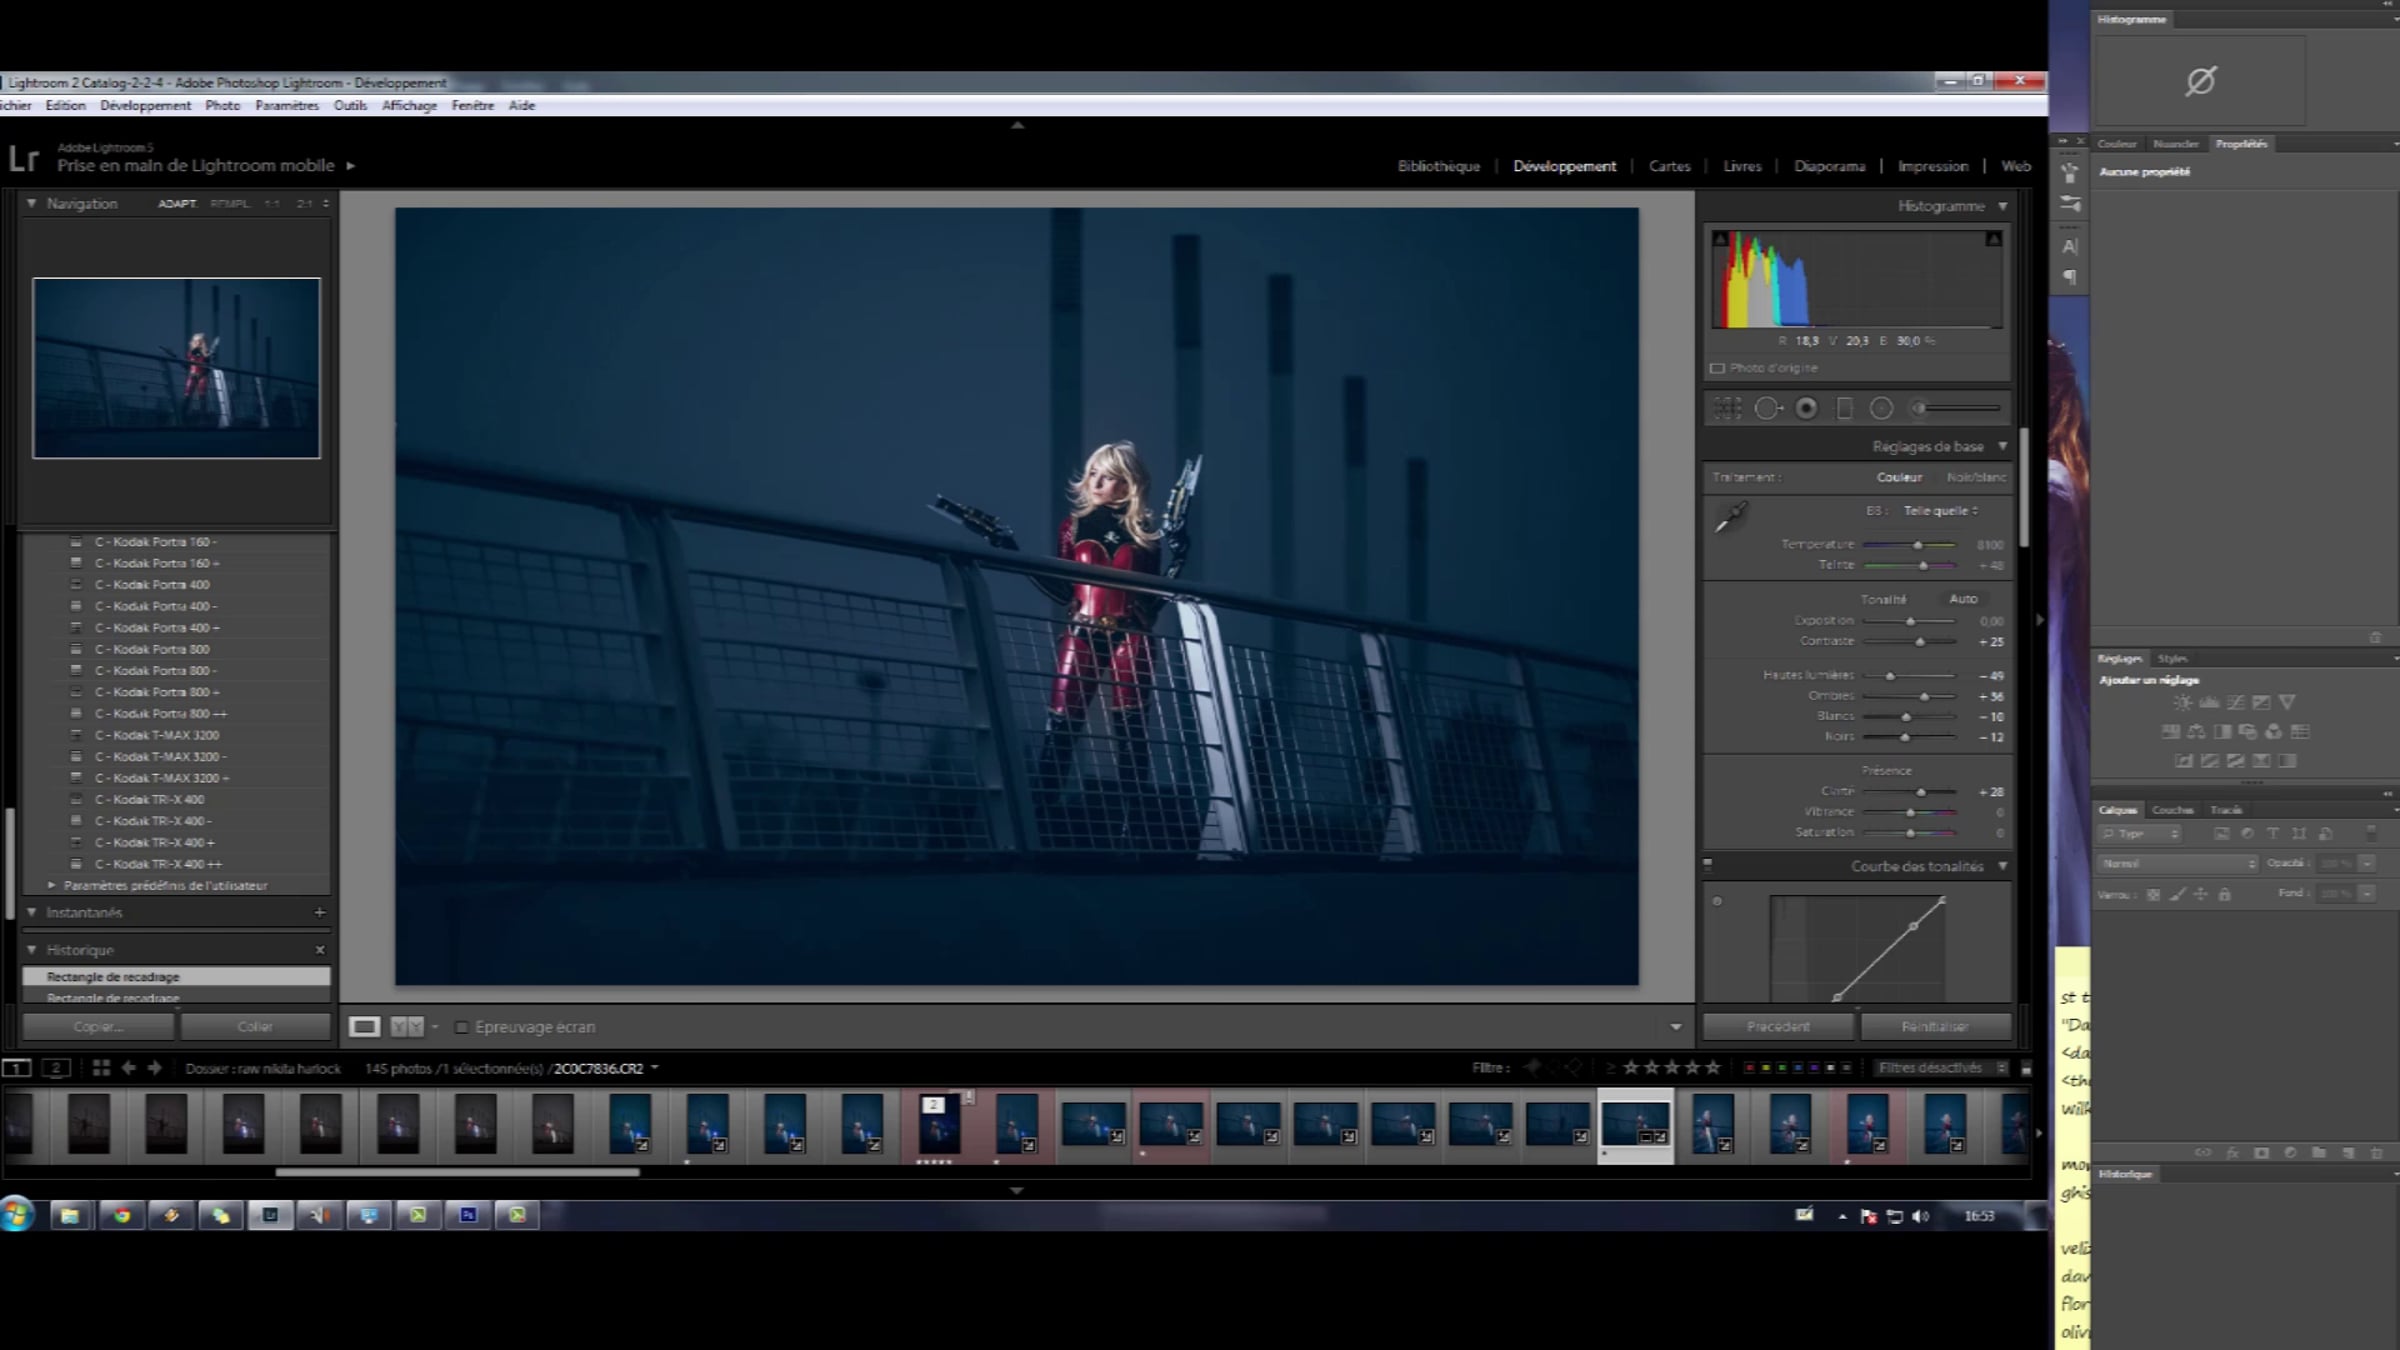The width and height of the screenshot is (2400, 1350).
Task: Open grid view from filmstrip bar
Action: tap(101, 1068)
